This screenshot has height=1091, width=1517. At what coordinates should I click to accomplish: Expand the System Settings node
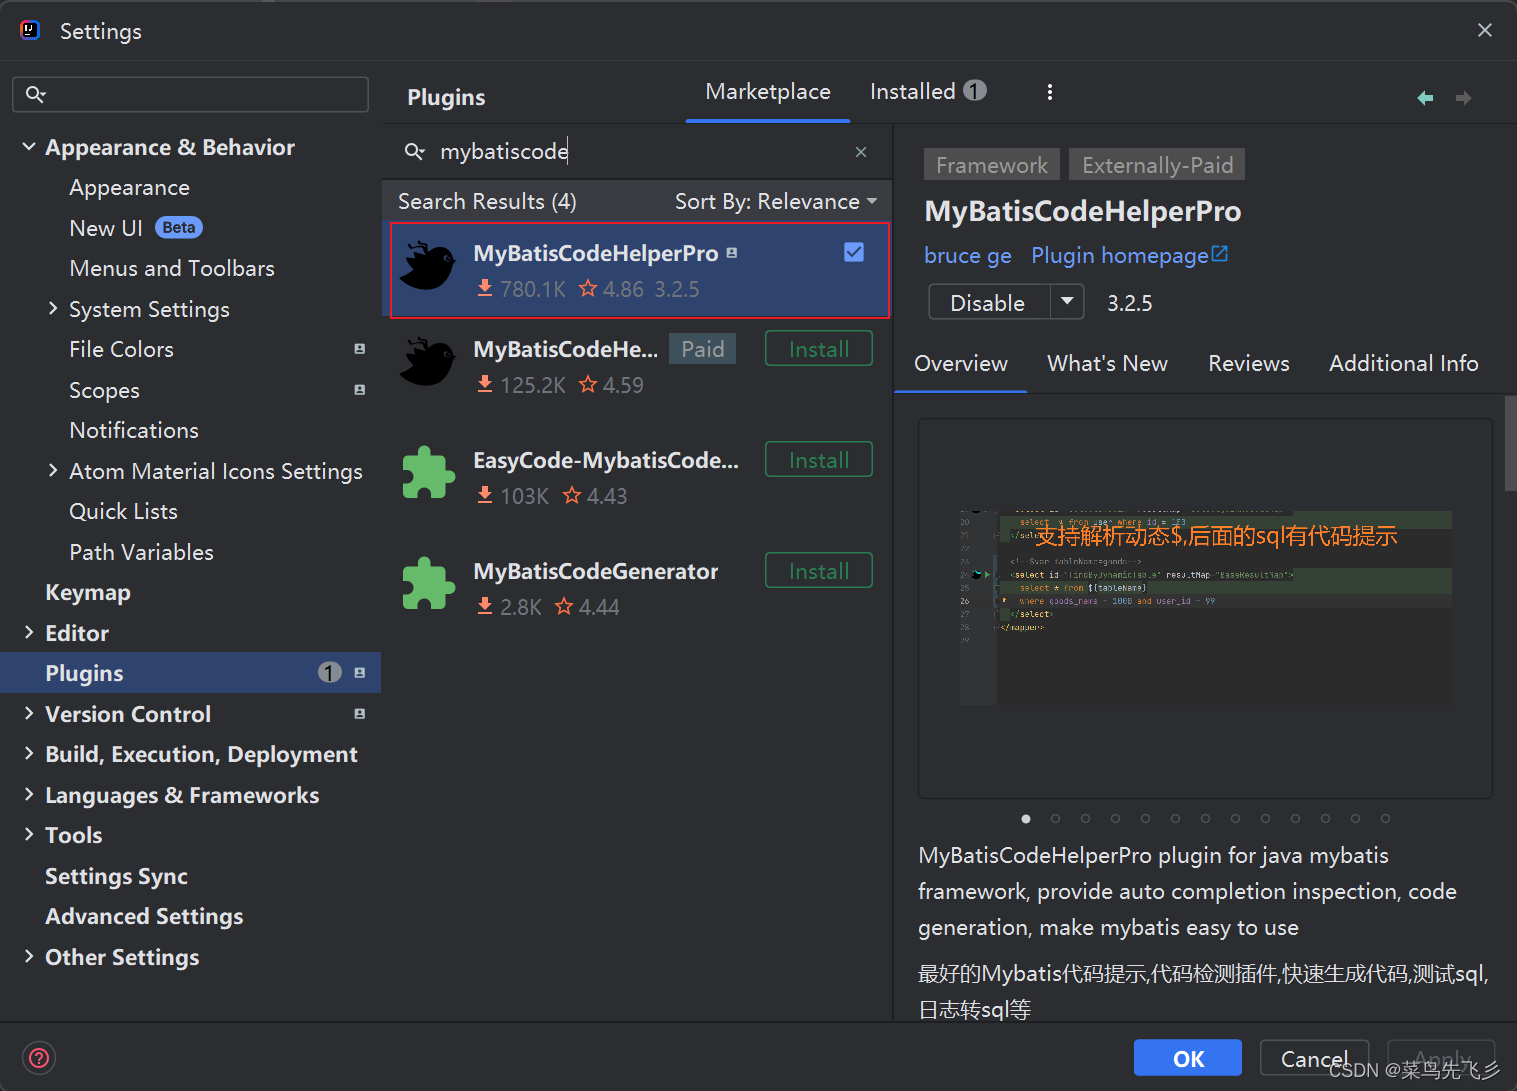[53, 309]
